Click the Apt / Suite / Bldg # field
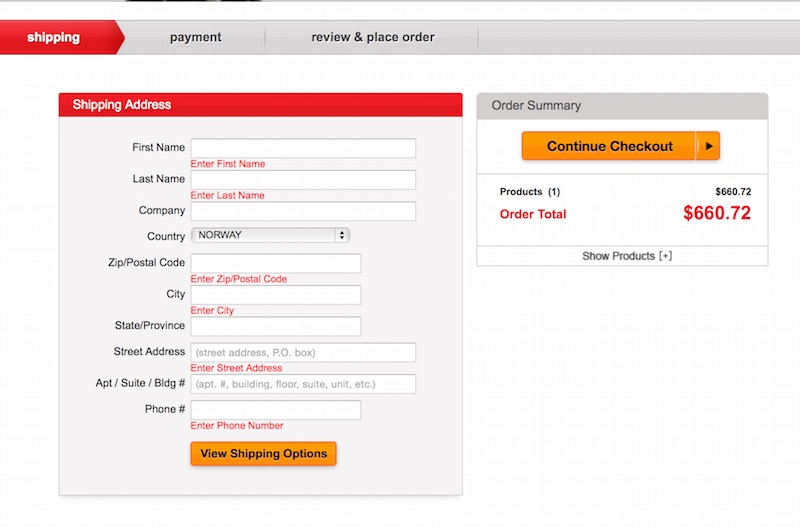 [303, 384]
